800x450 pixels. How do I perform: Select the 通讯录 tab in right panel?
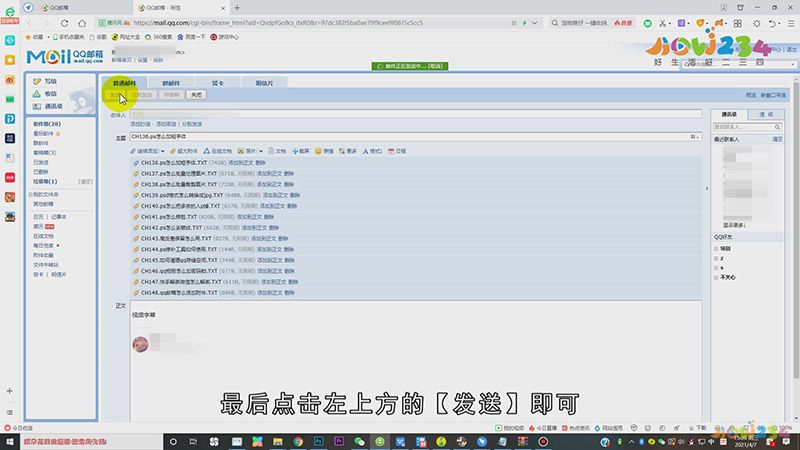pyautogui.click(x=729, y=114)
